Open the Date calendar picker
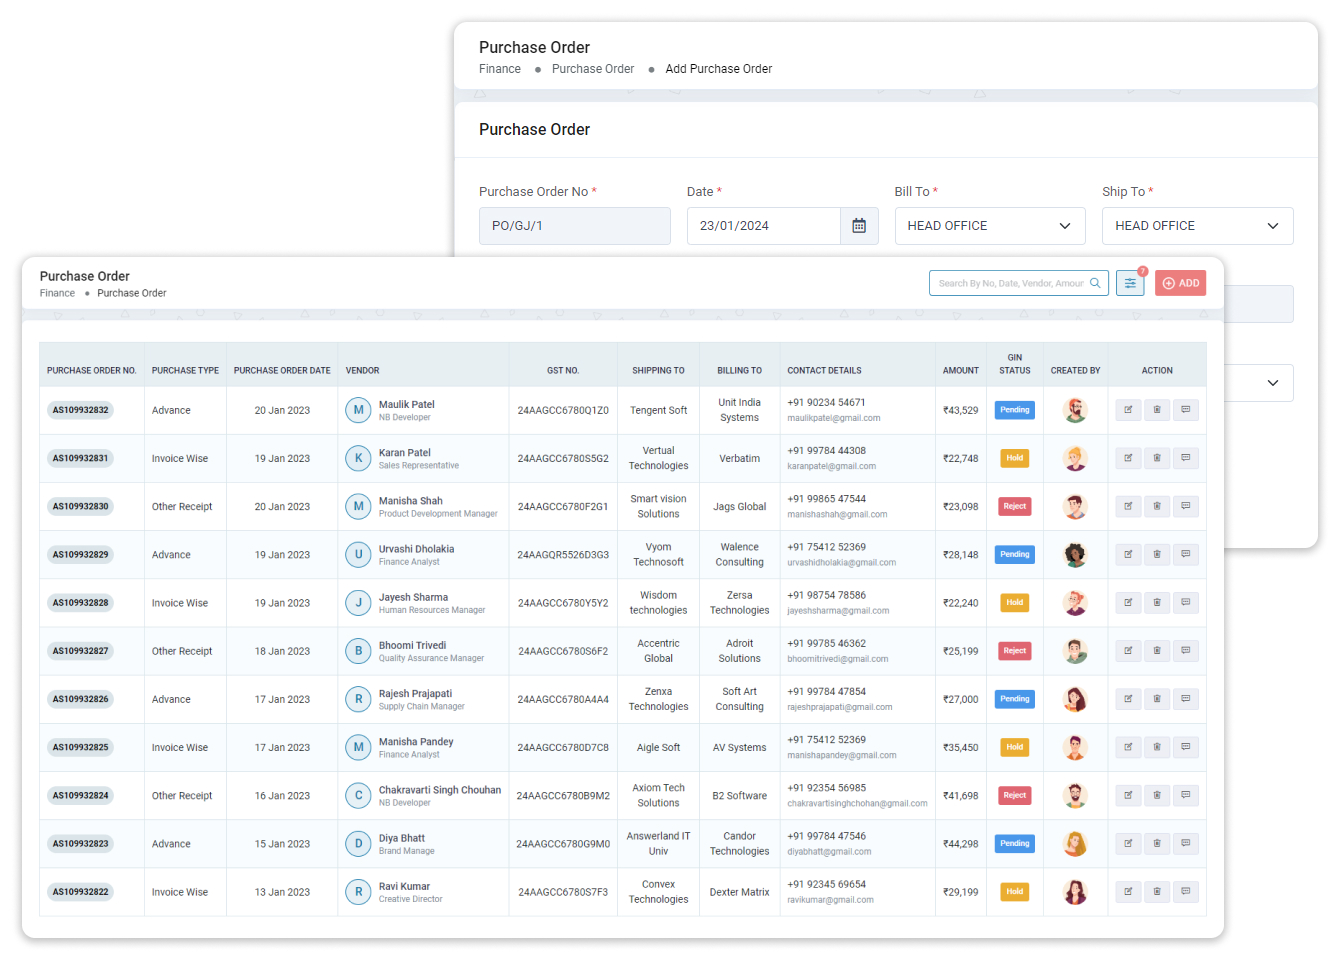The height and width of the screenshot is (960, 1340). point(859,226)
